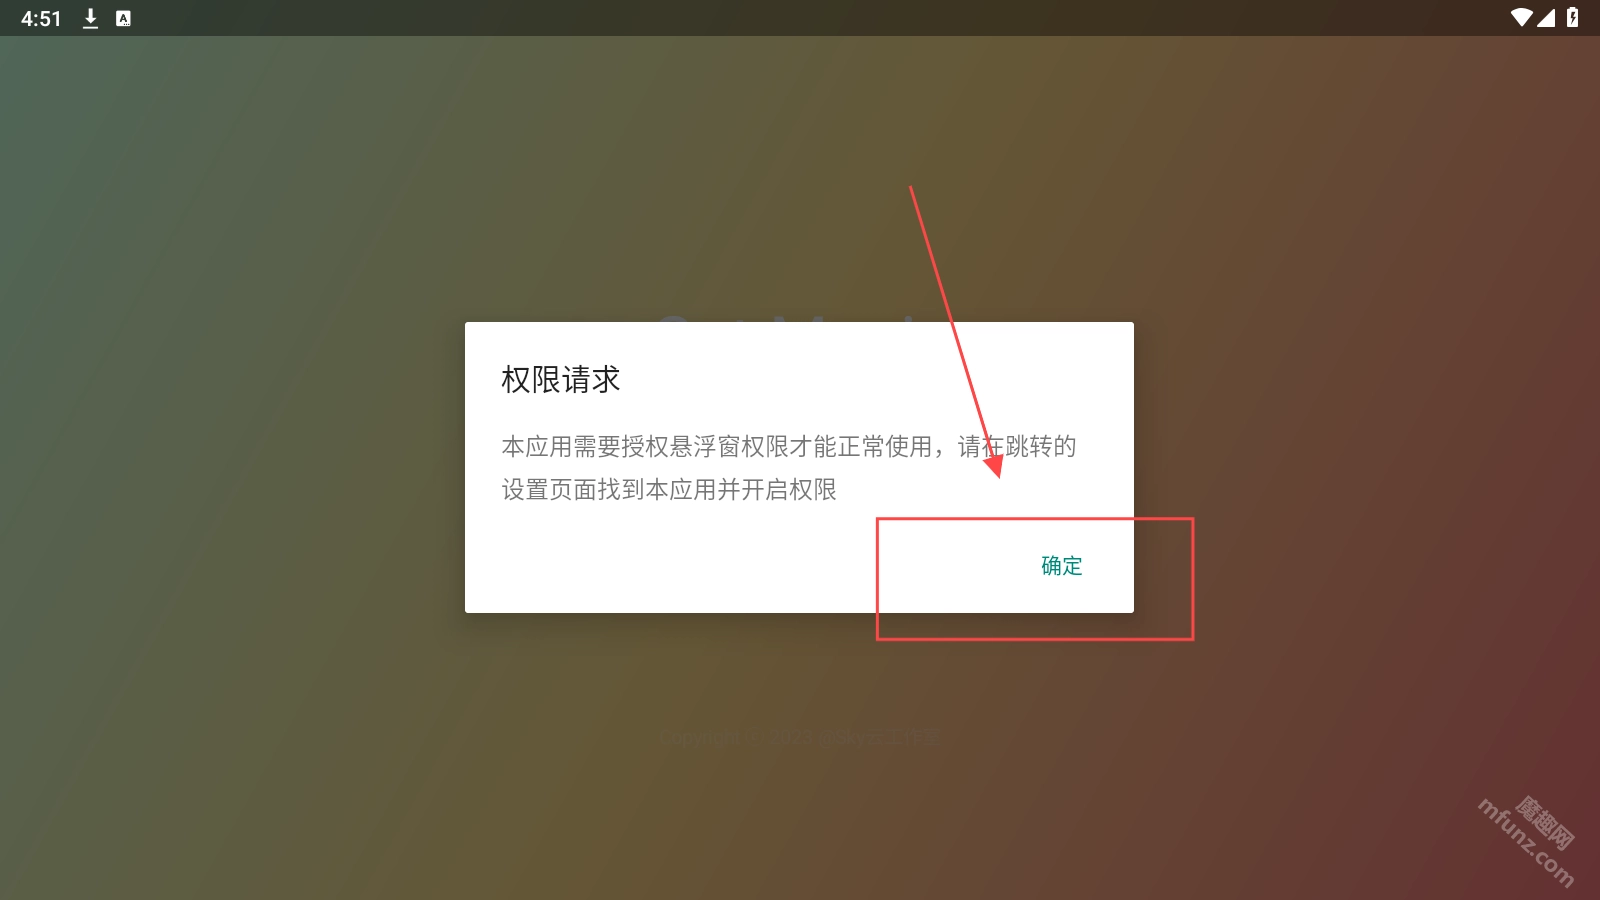The width and height of the screenshot is (1600, 900).
Task: Tap the download arrow status icon
Action: pyautogui.click(x=90, y=18)
